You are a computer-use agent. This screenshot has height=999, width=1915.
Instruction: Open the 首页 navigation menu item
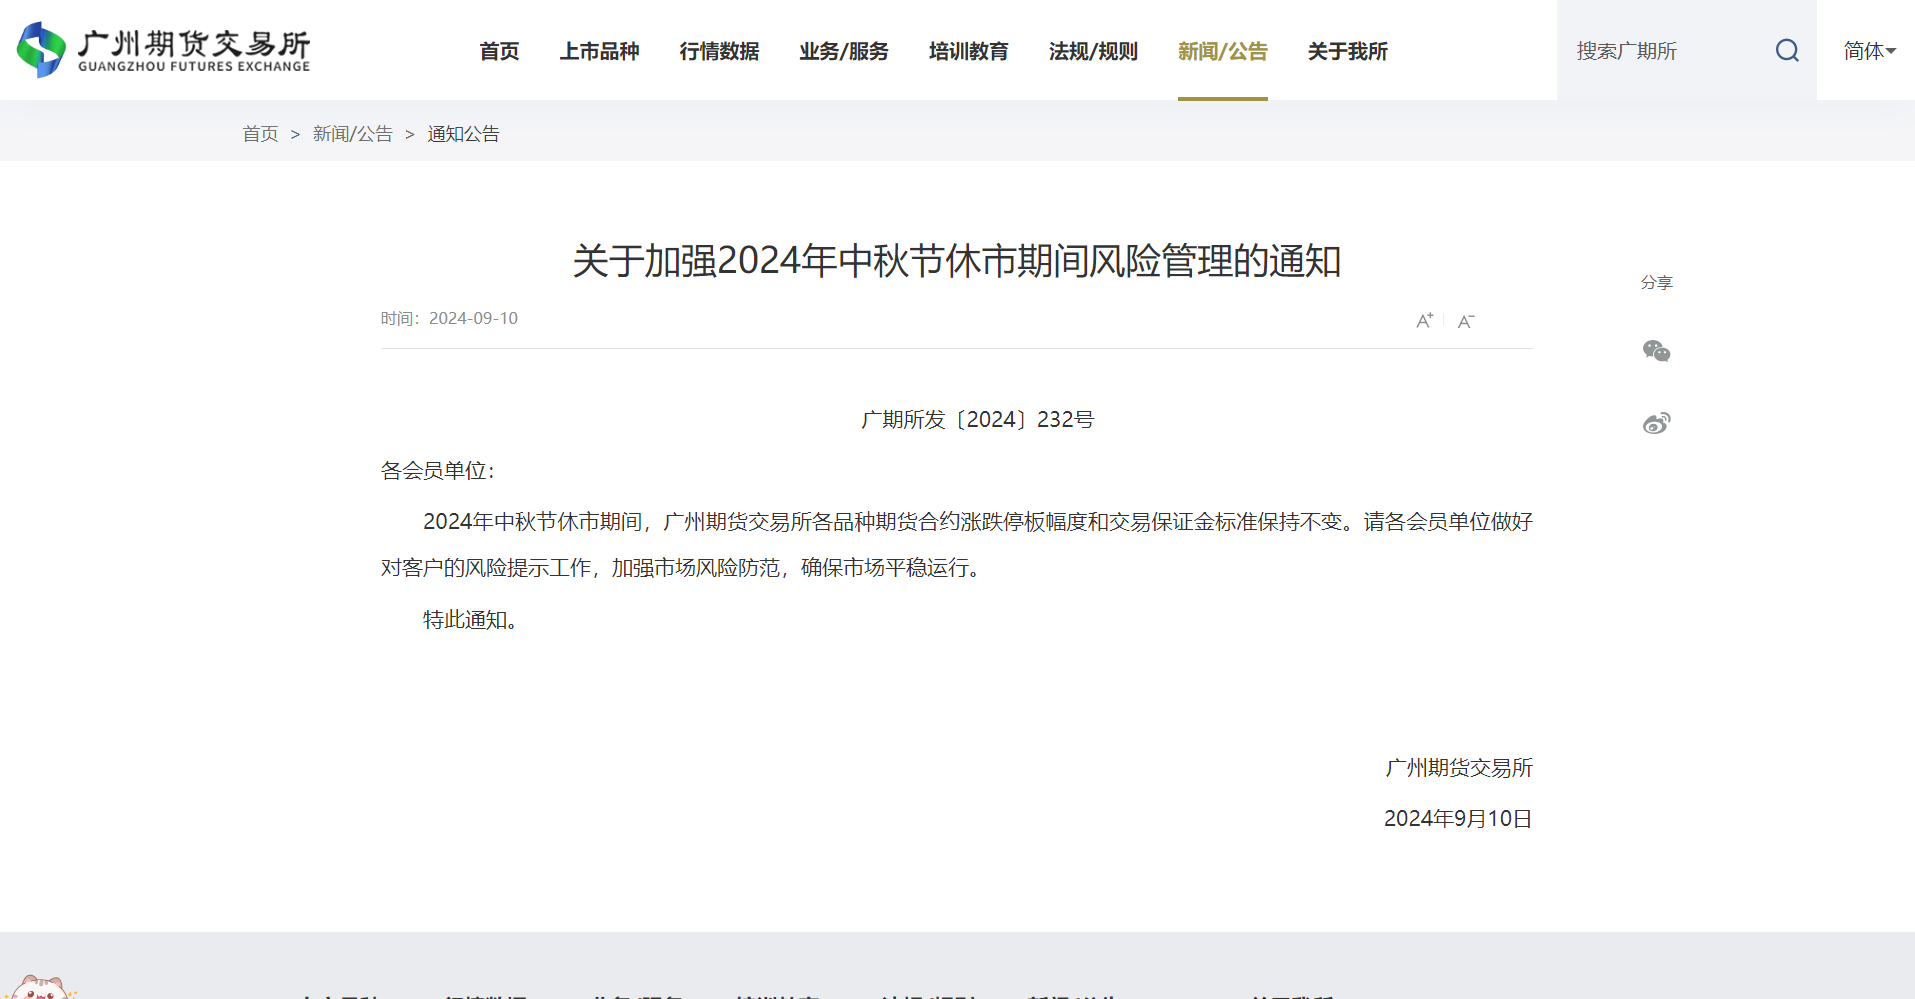point(499,50)
